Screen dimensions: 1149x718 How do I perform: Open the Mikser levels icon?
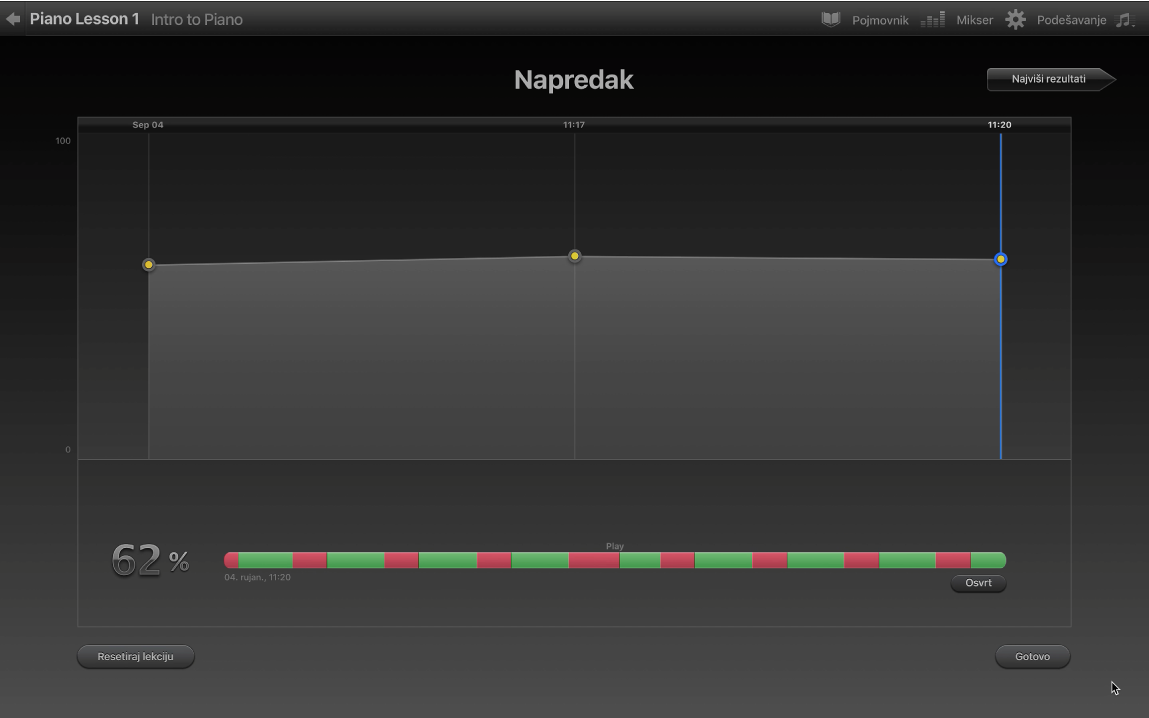pos(933,20)
